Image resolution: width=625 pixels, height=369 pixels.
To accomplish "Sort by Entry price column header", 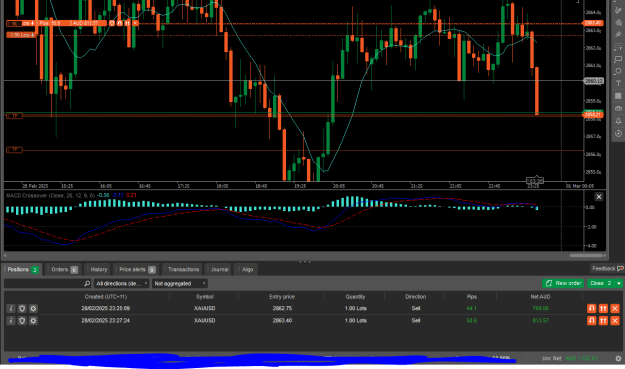I will [282, 297].
